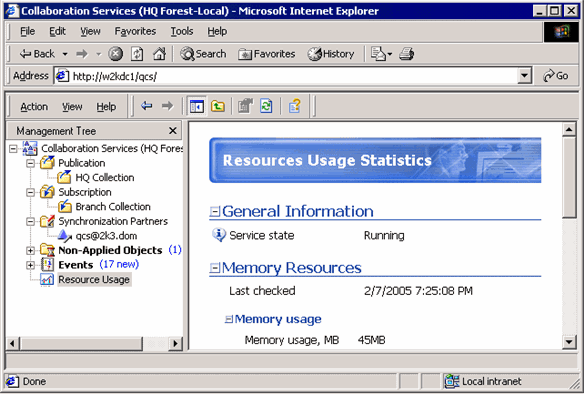Expand the Non-Applied Objects node
This screenshot has height=394, width=584.
[31, 251]
